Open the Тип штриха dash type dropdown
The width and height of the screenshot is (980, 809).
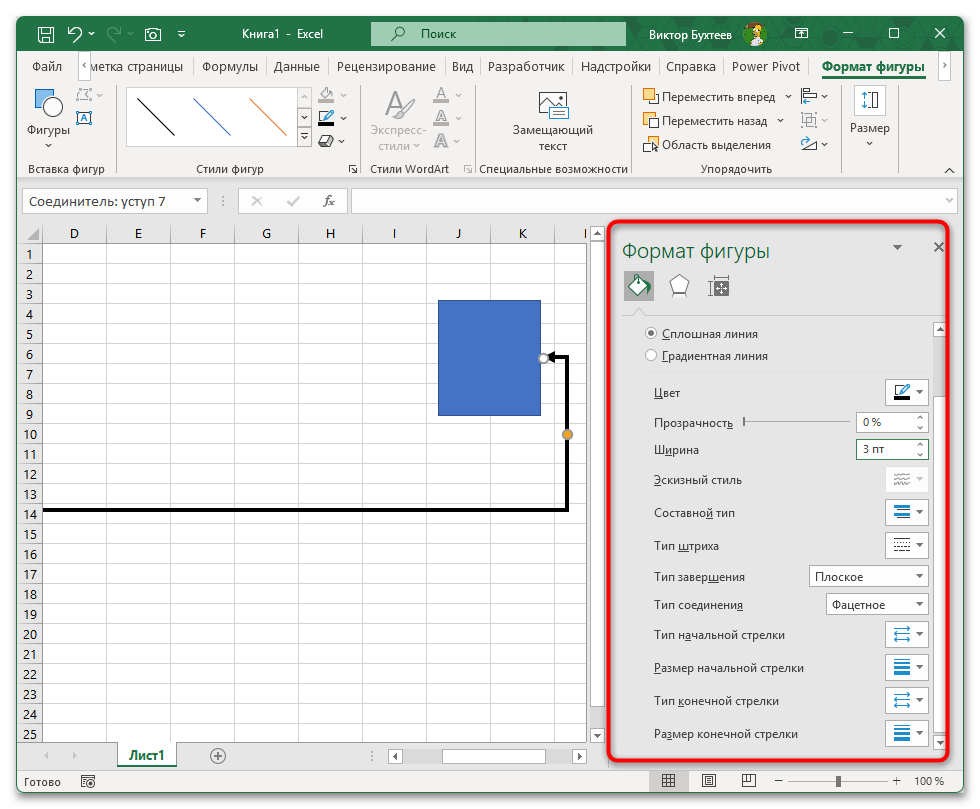(907, 545)
